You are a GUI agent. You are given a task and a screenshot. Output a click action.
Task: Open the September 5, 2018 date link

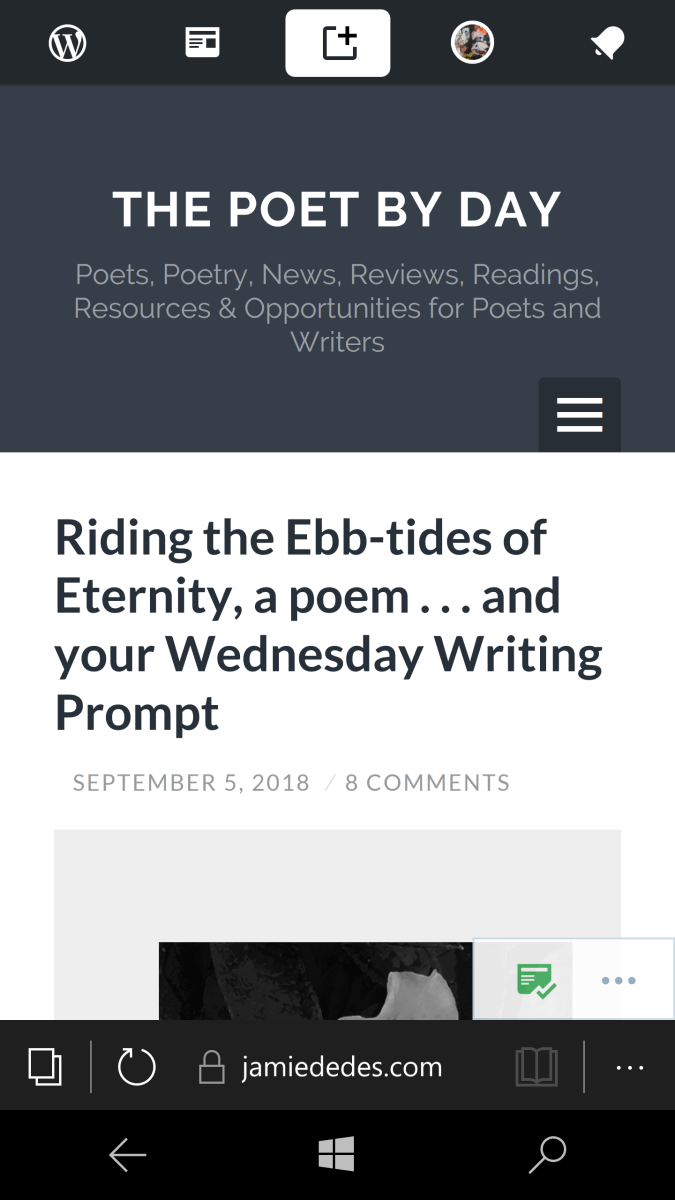point(191,783)
